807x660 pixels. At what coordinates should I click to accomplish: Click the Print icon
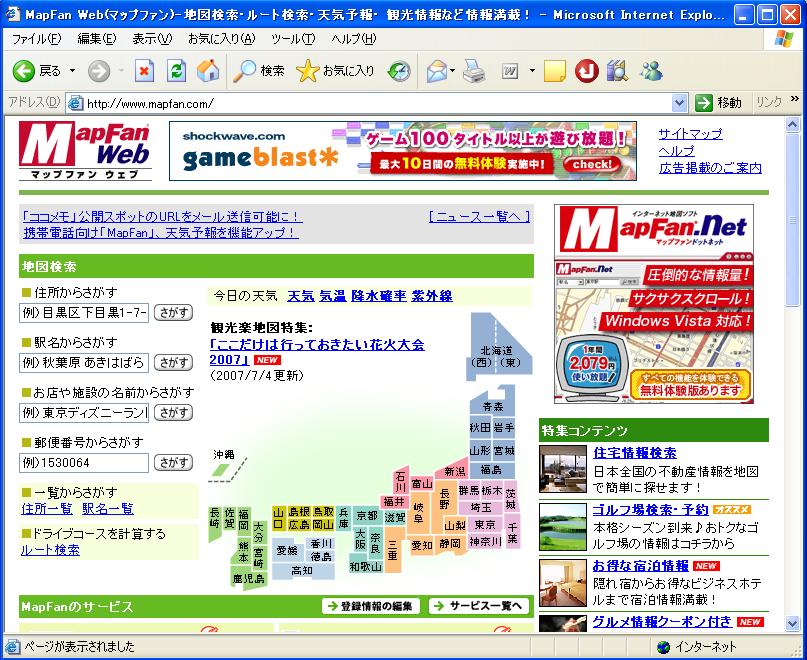[473, 71]
